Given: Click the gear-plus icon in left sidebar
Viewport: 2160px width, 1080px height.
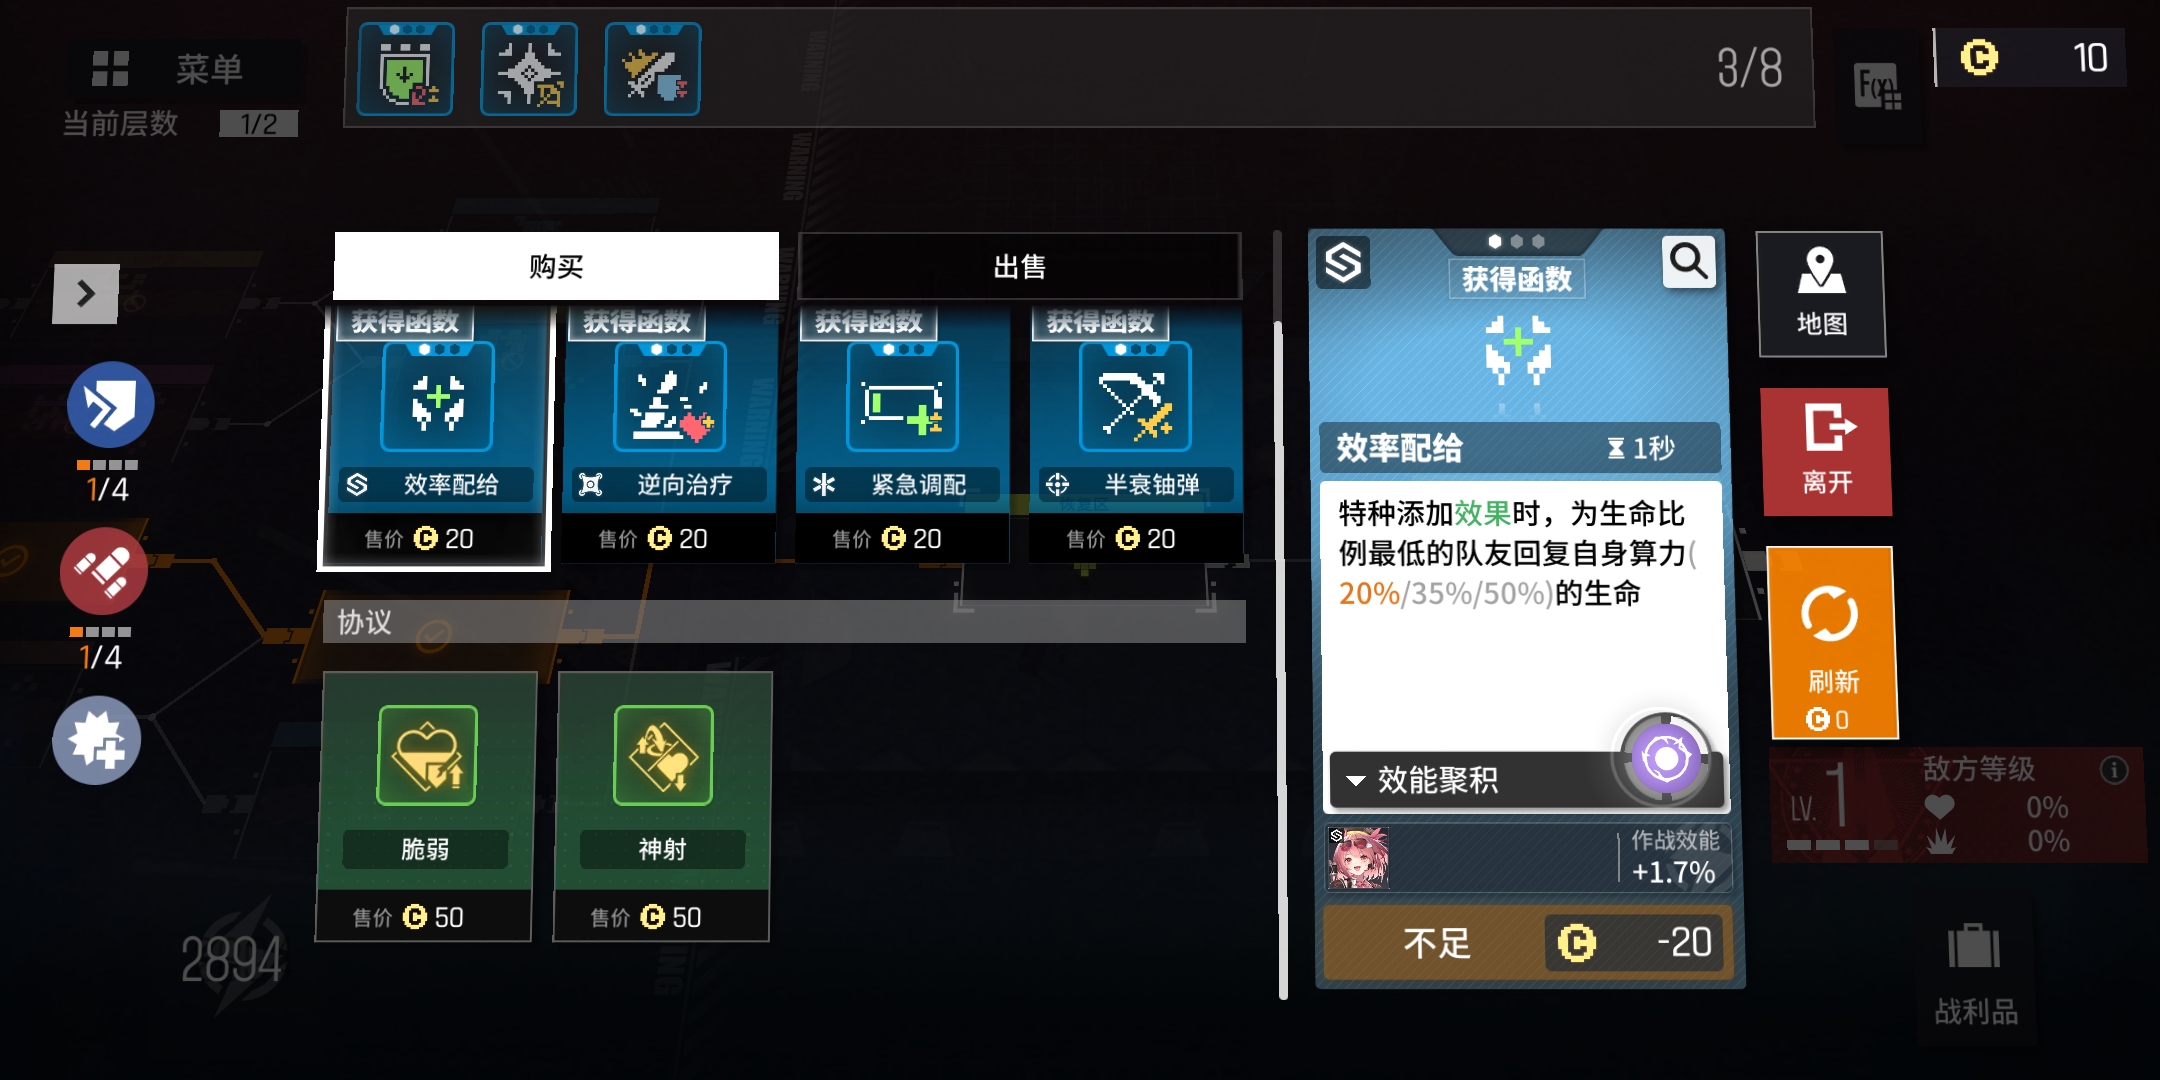Looking at the screenshot, I should (97, 740).
